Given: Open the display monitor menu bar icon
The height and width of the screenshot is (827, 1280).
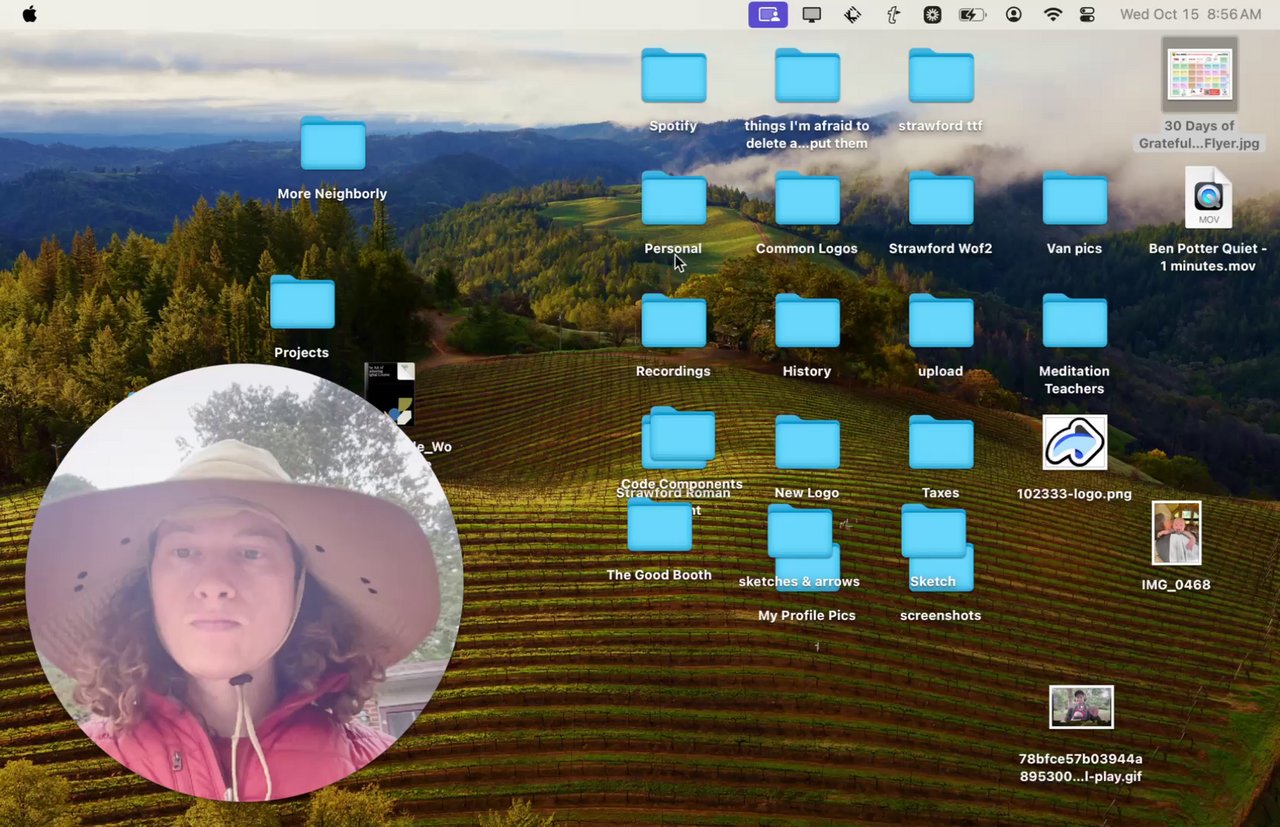Looking at the screenshot, I should (812, 14).
